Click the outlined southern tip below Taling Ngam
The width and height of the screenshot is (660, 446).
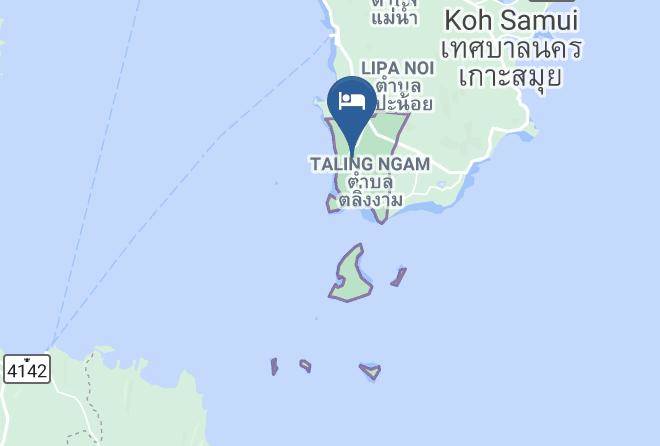coord(381,215)
